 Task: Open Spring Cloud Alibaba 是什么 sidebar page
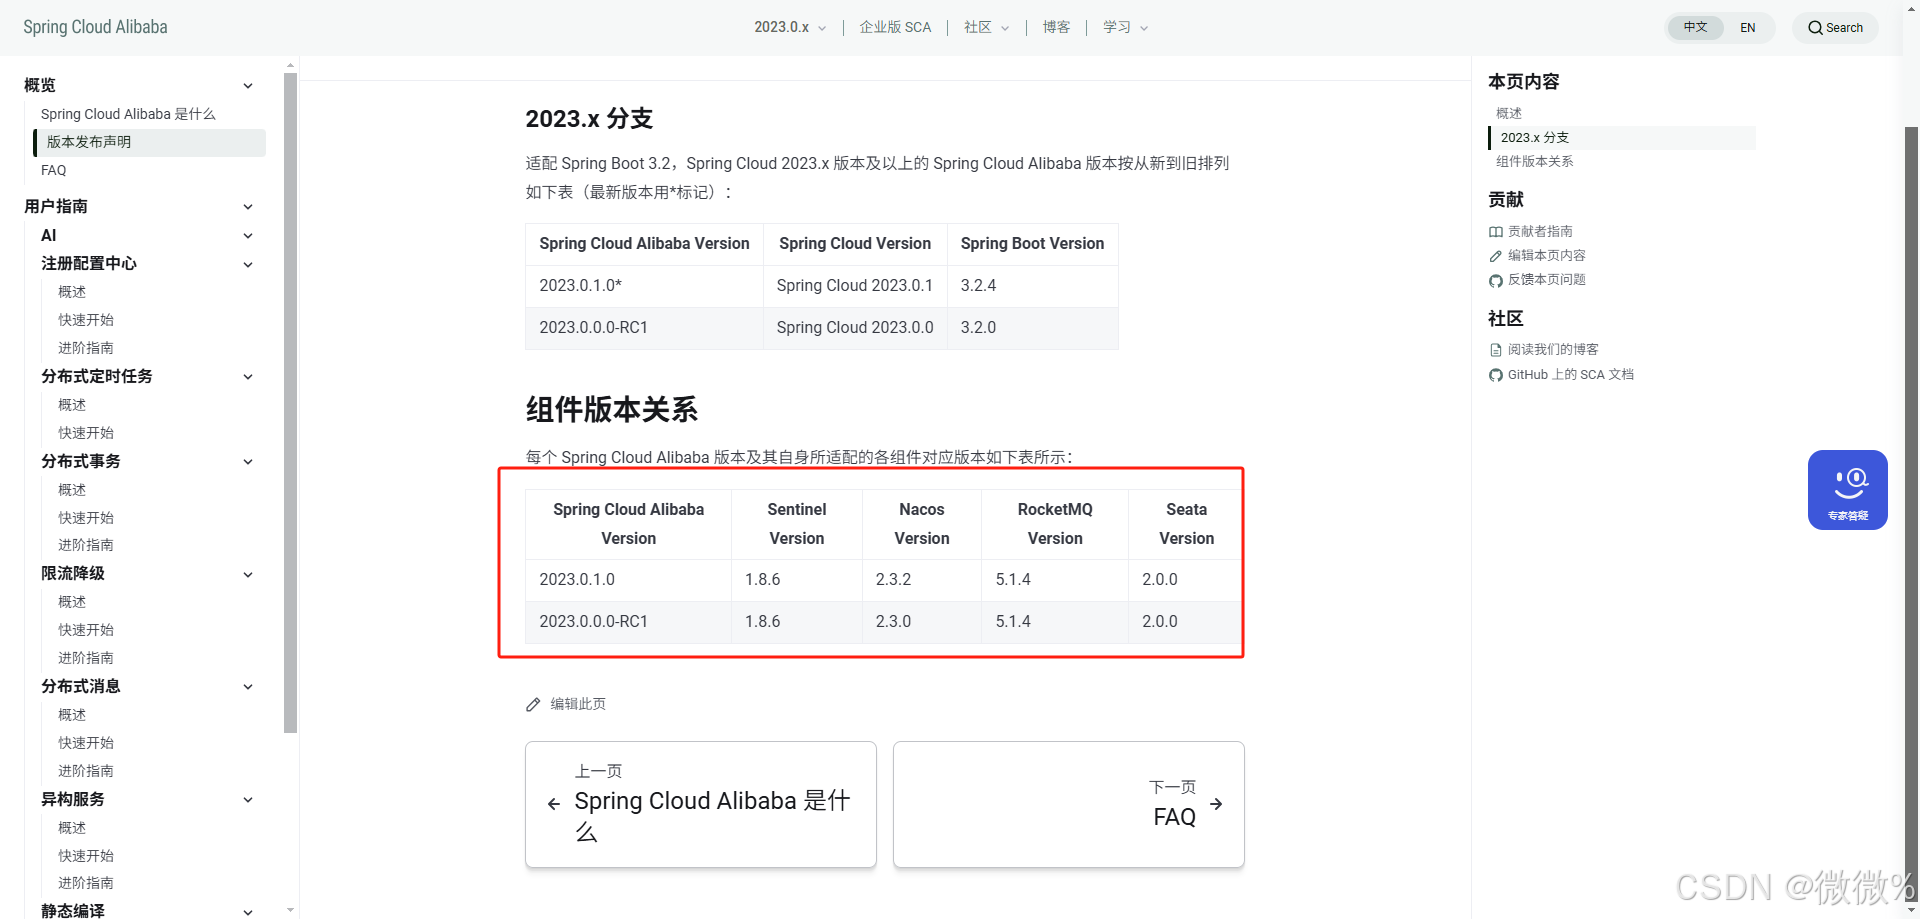pyautogui.click(x=128, y=114)
